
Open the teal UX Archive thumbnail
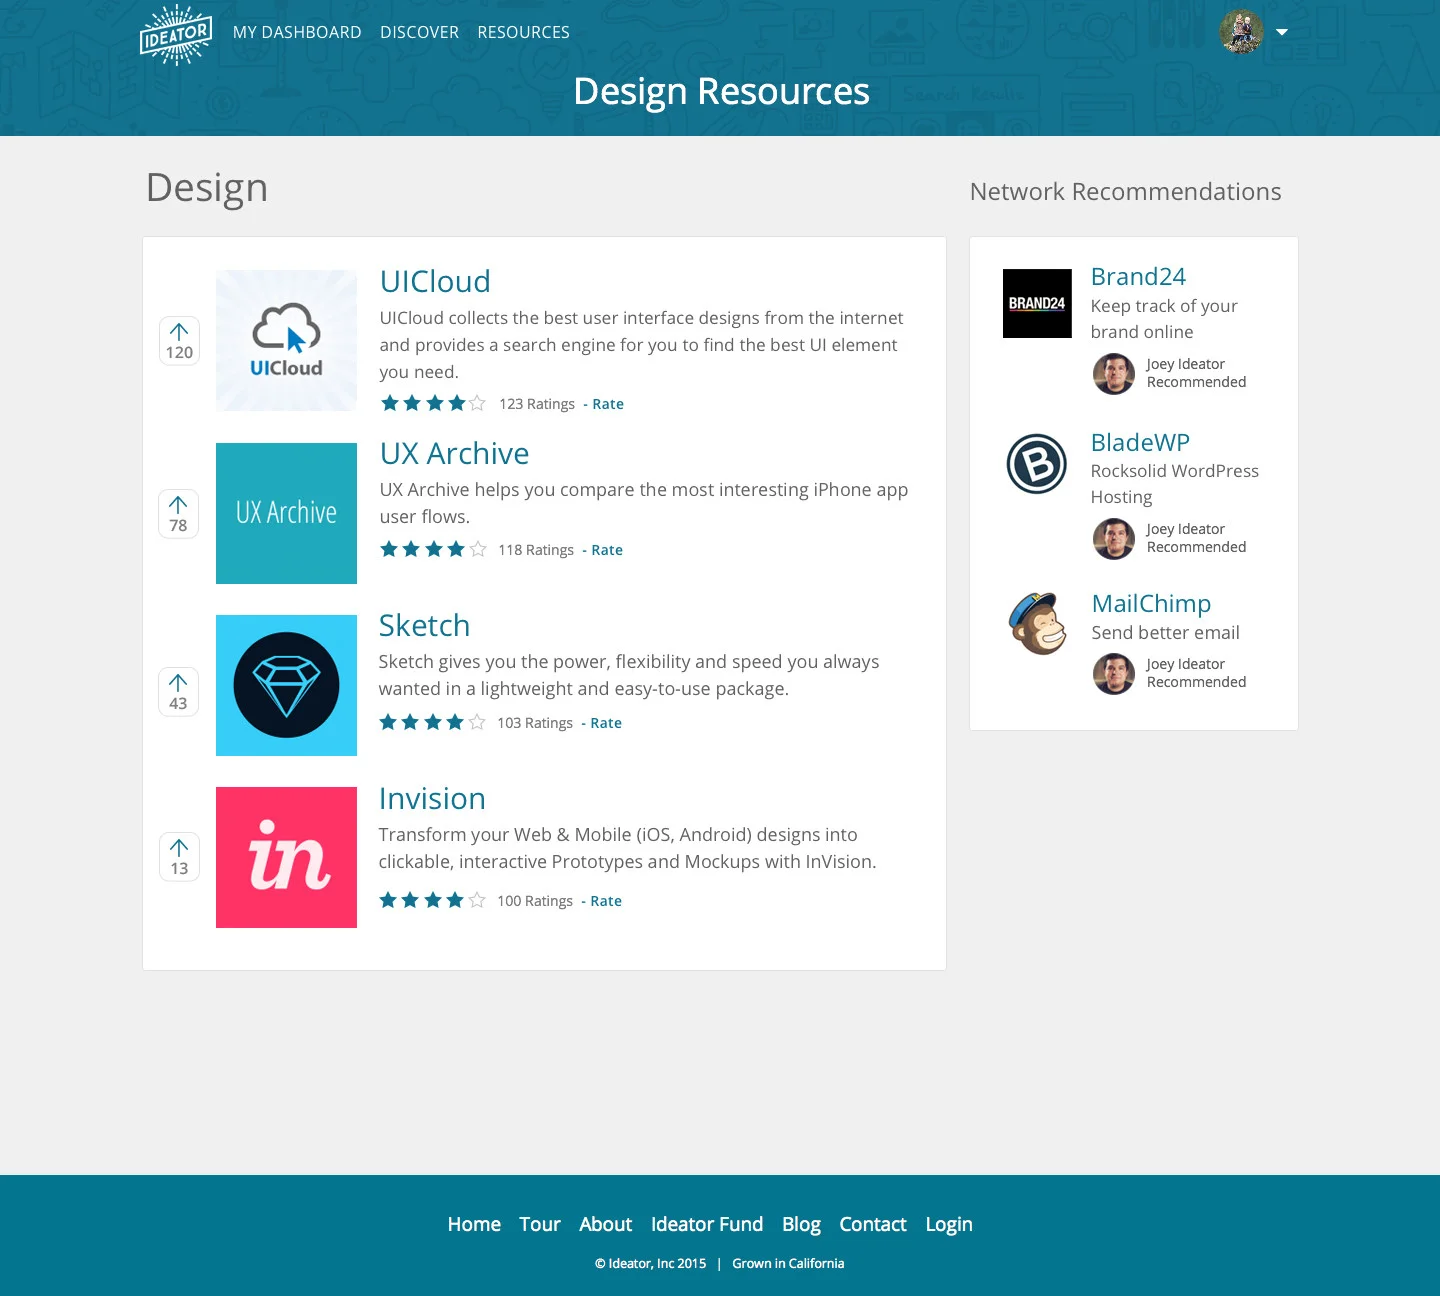click(x=286, y=513)
